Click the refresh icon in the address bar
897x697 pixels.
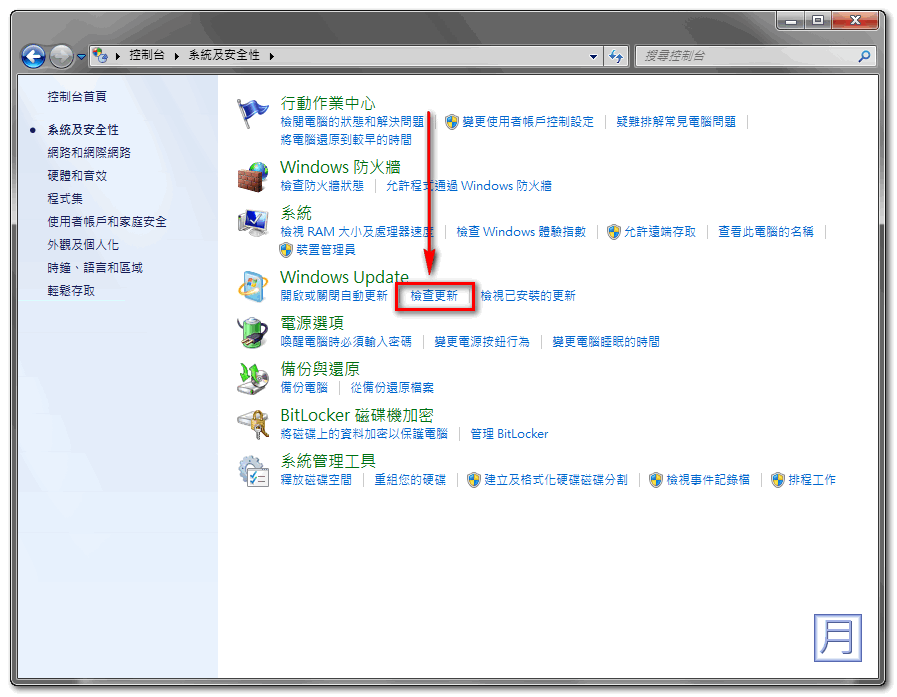(x=617, y=56)
